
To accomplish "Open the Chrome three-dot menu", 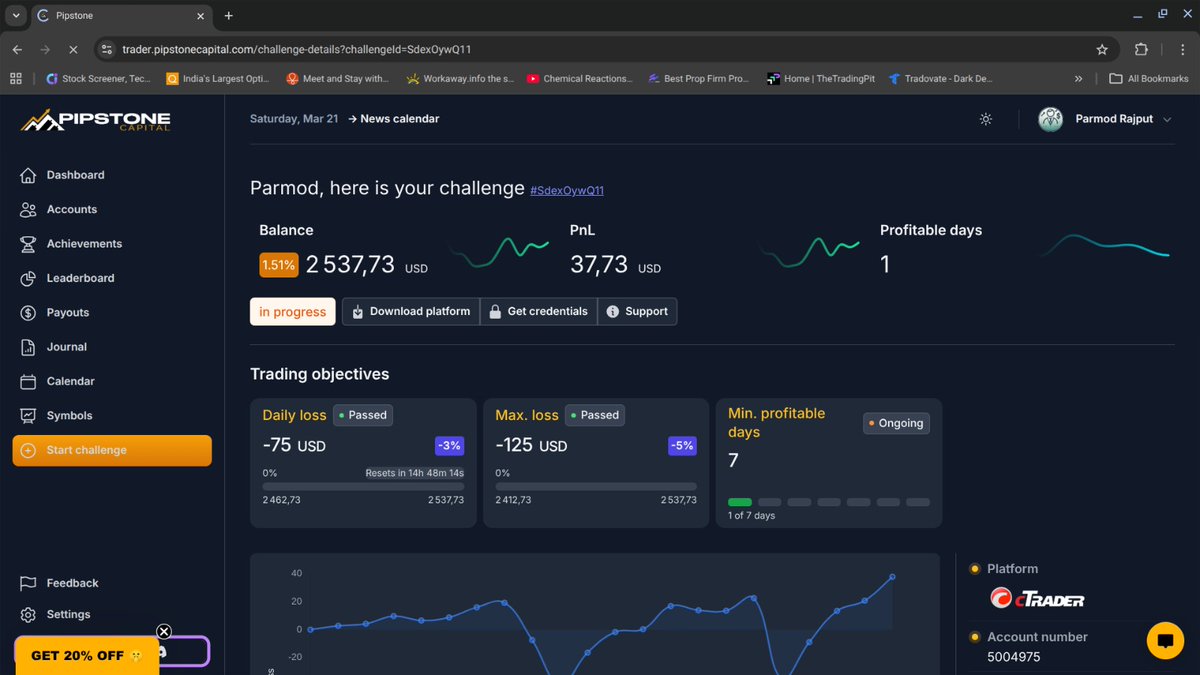I will 1180,49.
